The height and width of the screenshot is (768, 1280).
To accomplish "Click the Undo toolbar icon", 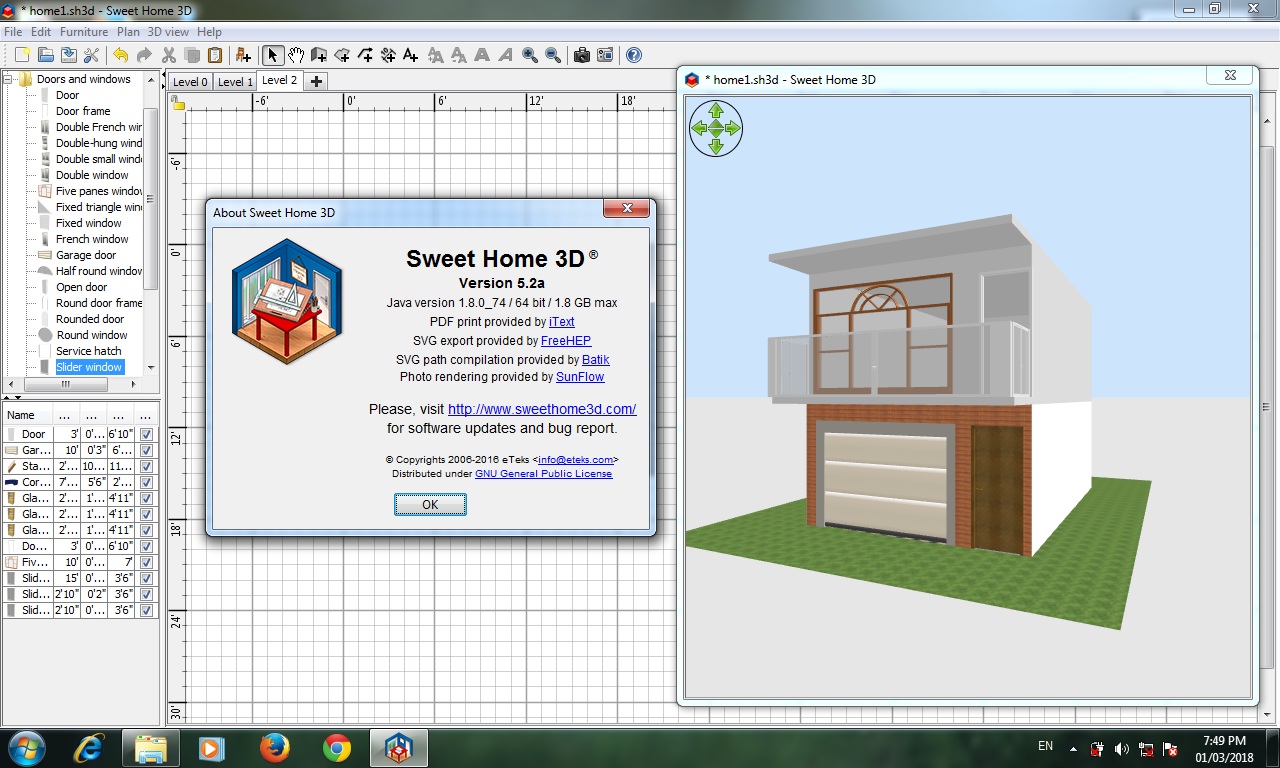I will point(121,57).
